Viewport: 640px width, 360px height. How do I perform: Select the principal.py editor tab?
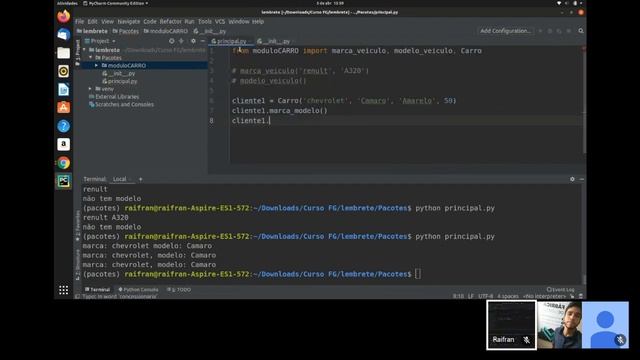tap(230, 41)
